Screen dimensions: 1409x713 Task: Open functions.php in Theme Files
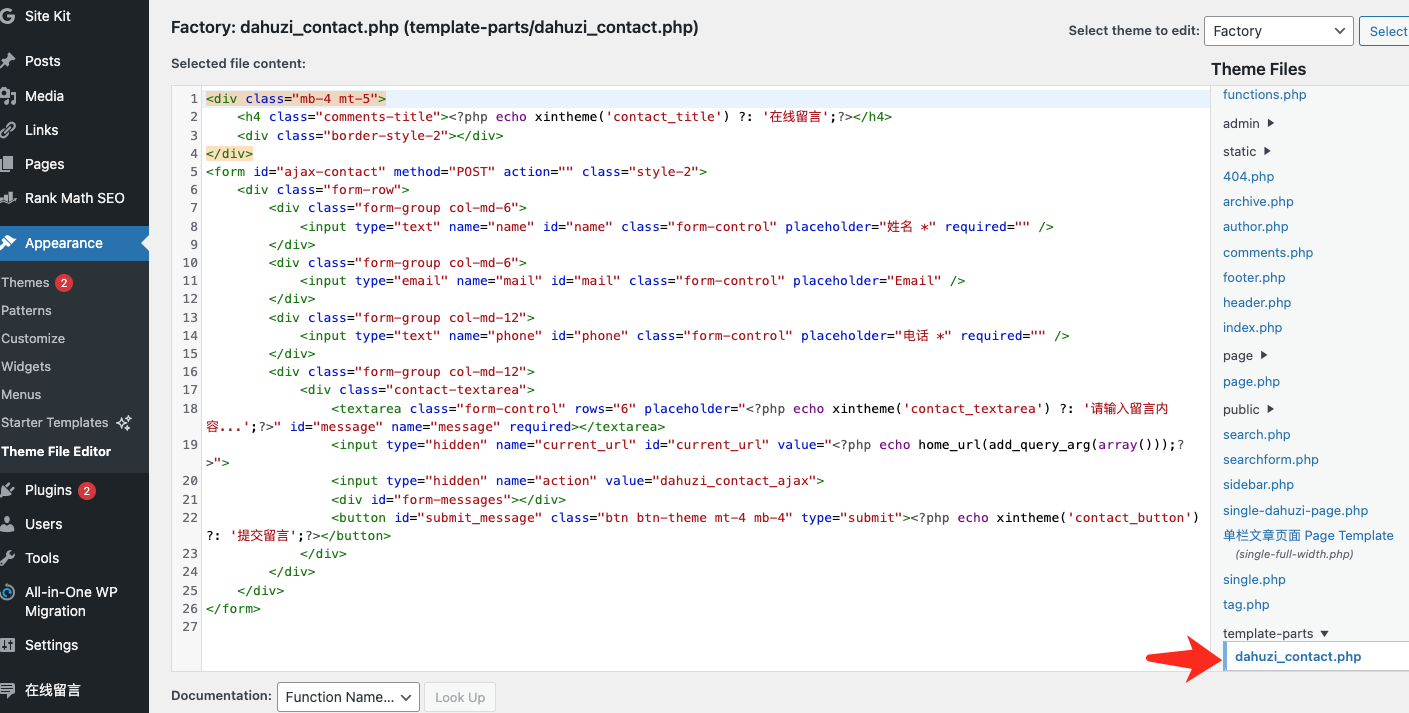coord(1264,95)
